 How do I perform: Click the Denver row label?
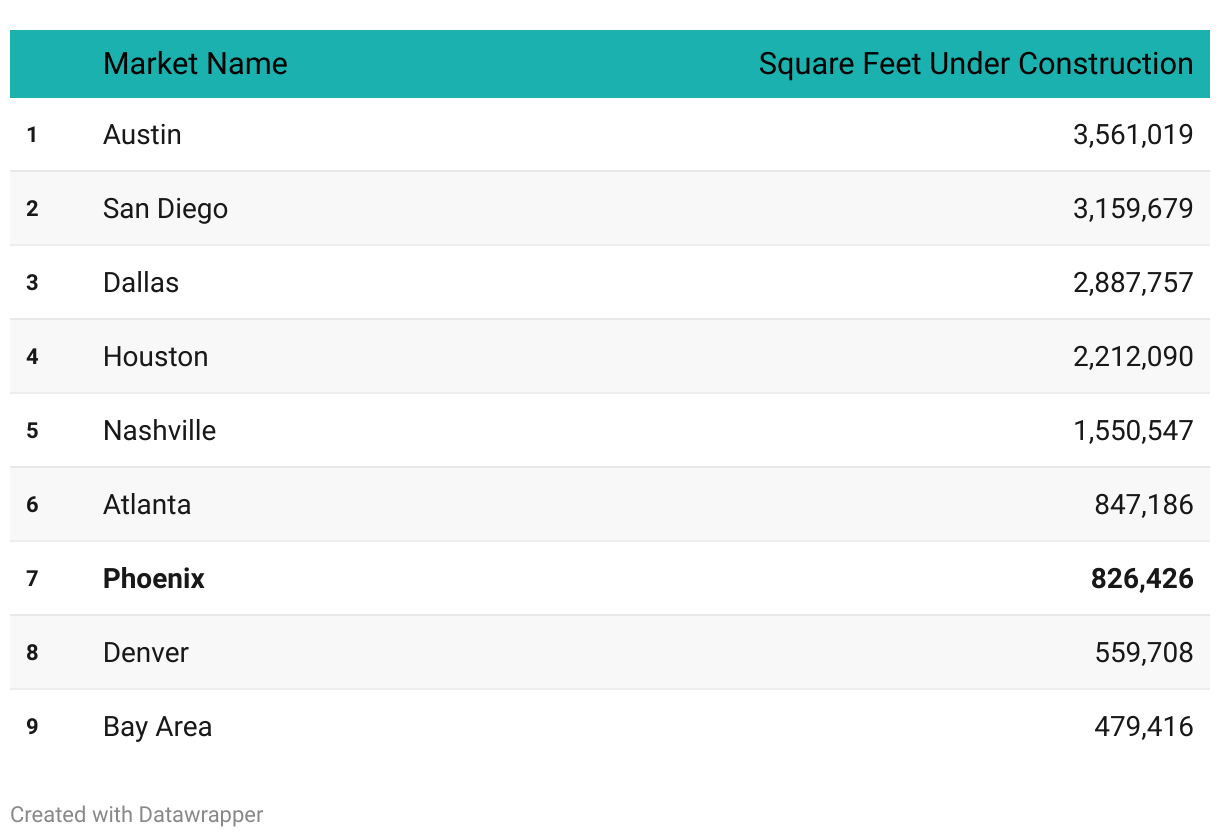pyautogui.click(x=146, y=653)
